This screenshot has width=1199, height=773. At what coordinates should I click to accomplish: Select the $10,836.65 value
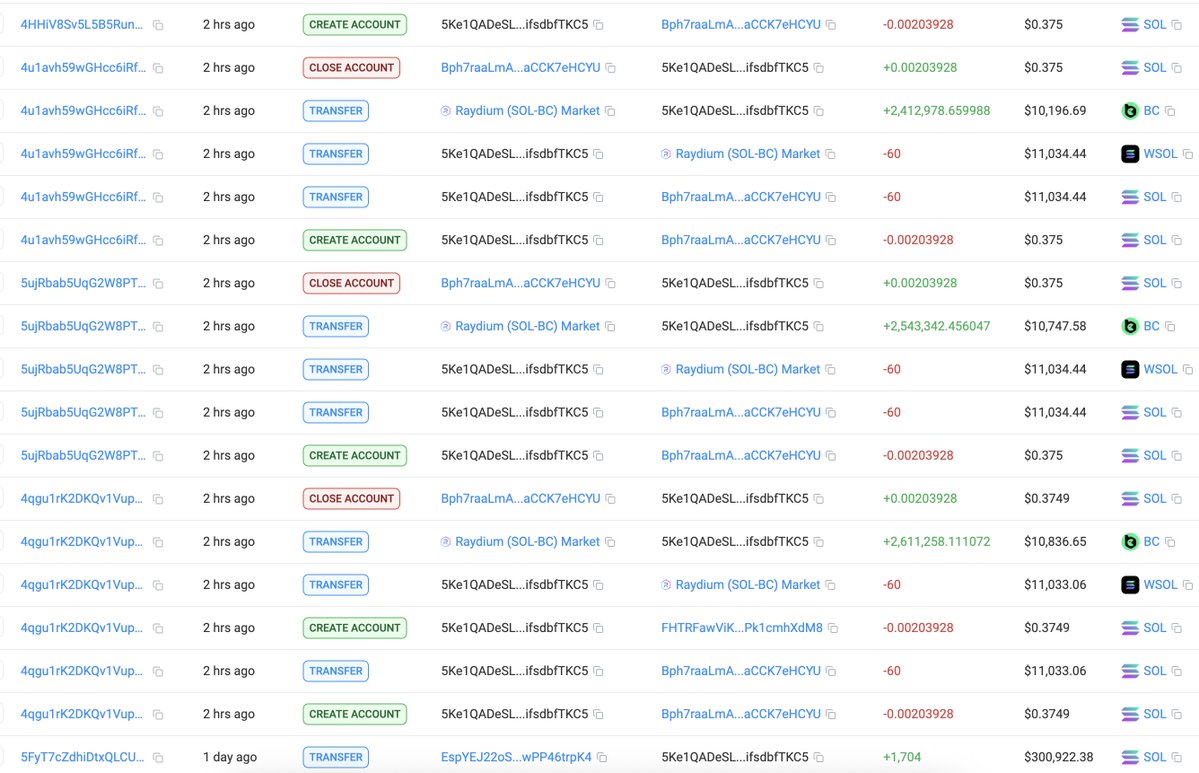1055,541
